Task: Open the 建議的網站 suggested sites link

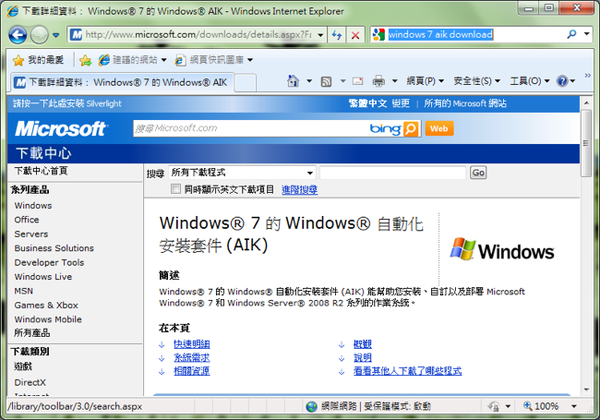Action: (132, 60)
